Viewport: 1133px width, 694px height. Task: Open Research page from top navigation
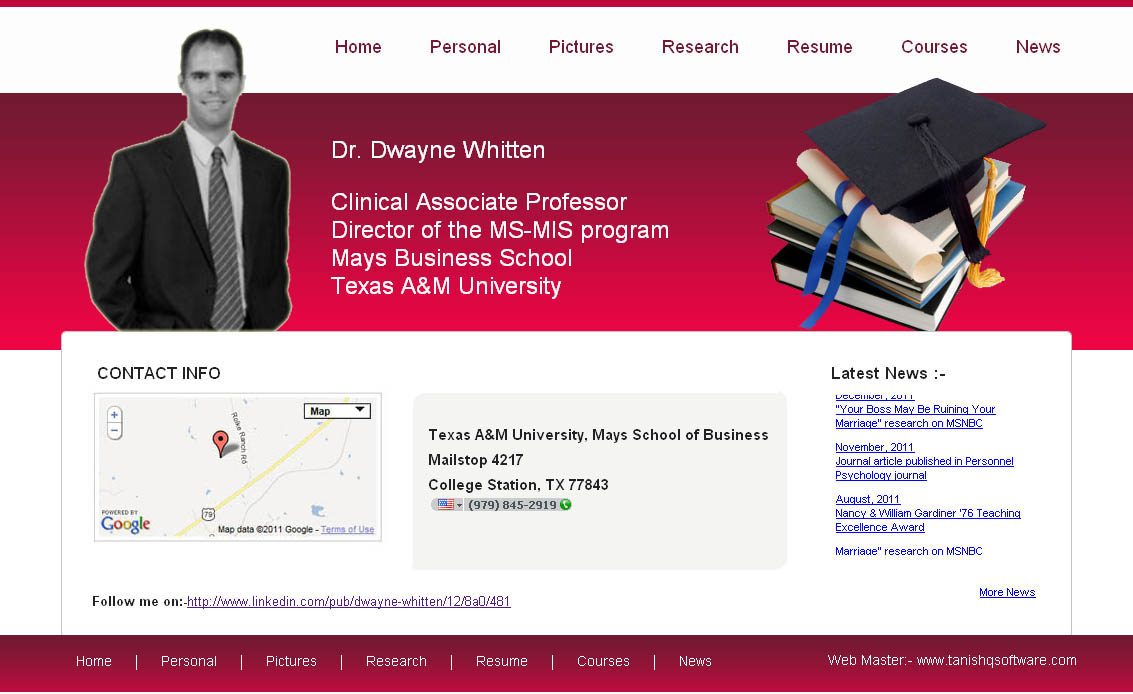click(x=700, y=47)
